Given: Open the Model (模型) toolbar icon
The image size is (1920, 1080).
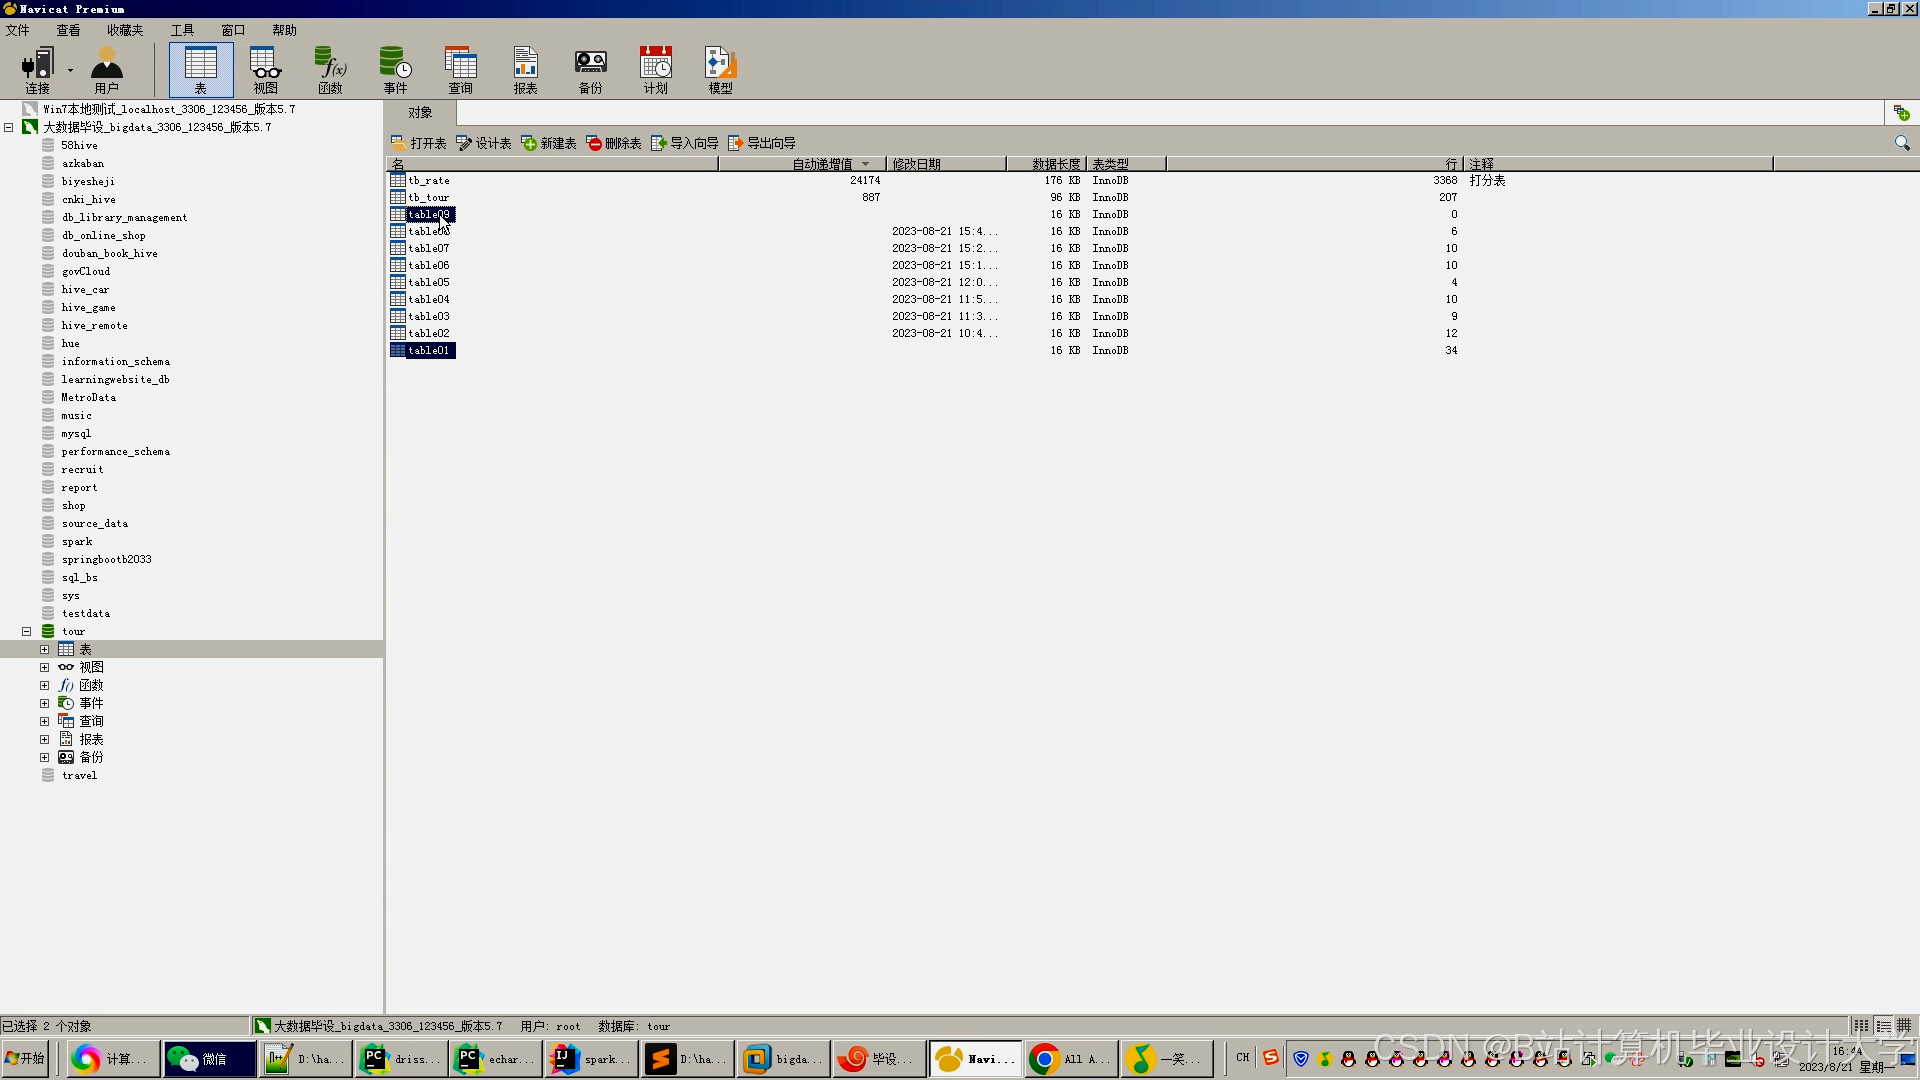Looking at the screenshot, I should tap(720, 70).
